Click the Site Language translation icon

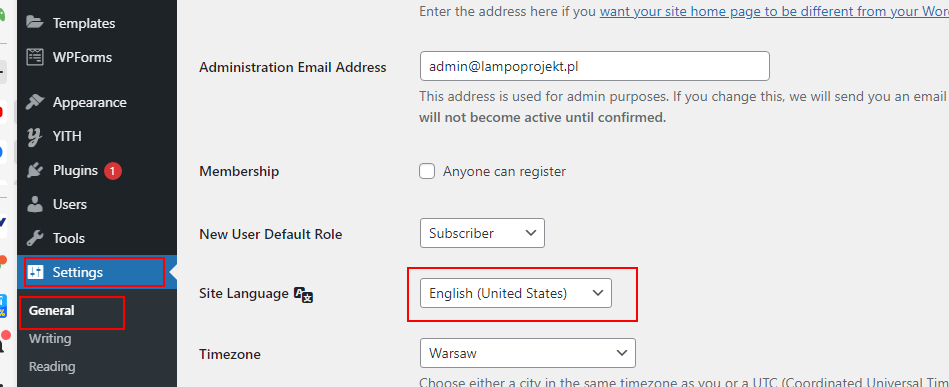[x=303, y=294]
